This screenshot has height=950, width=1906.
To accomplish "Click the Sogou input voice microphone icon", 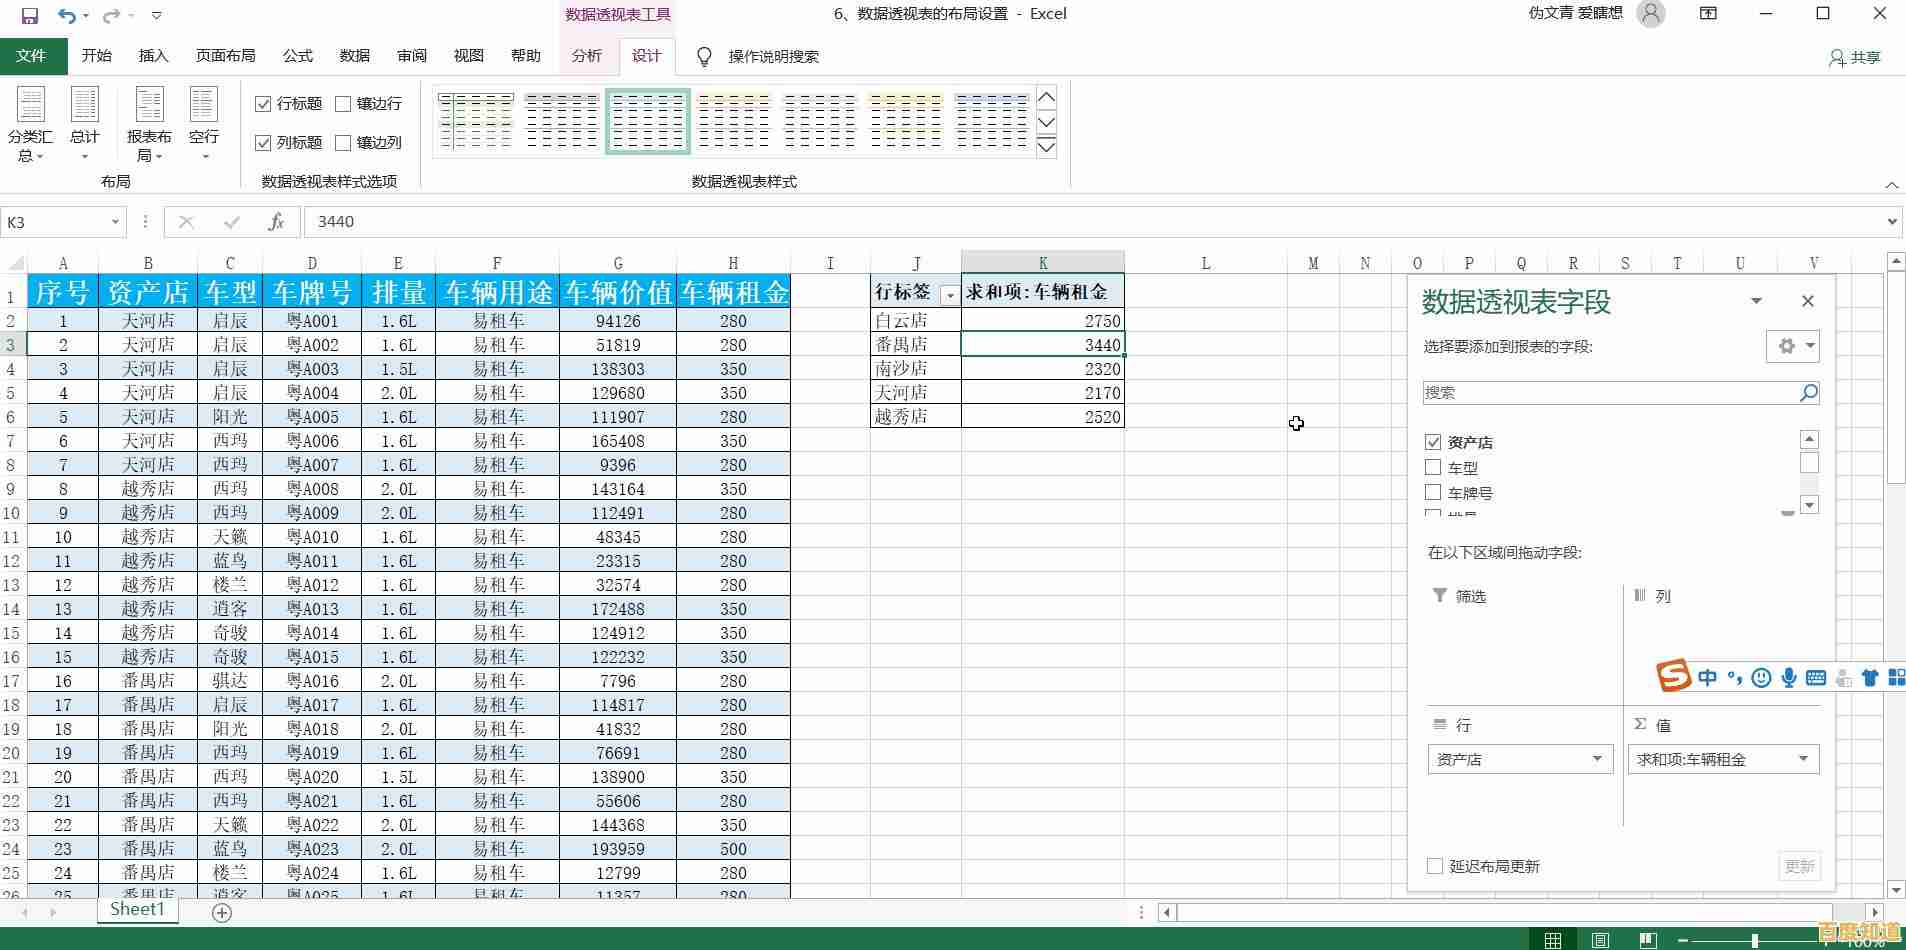I will pos(1787,678).
